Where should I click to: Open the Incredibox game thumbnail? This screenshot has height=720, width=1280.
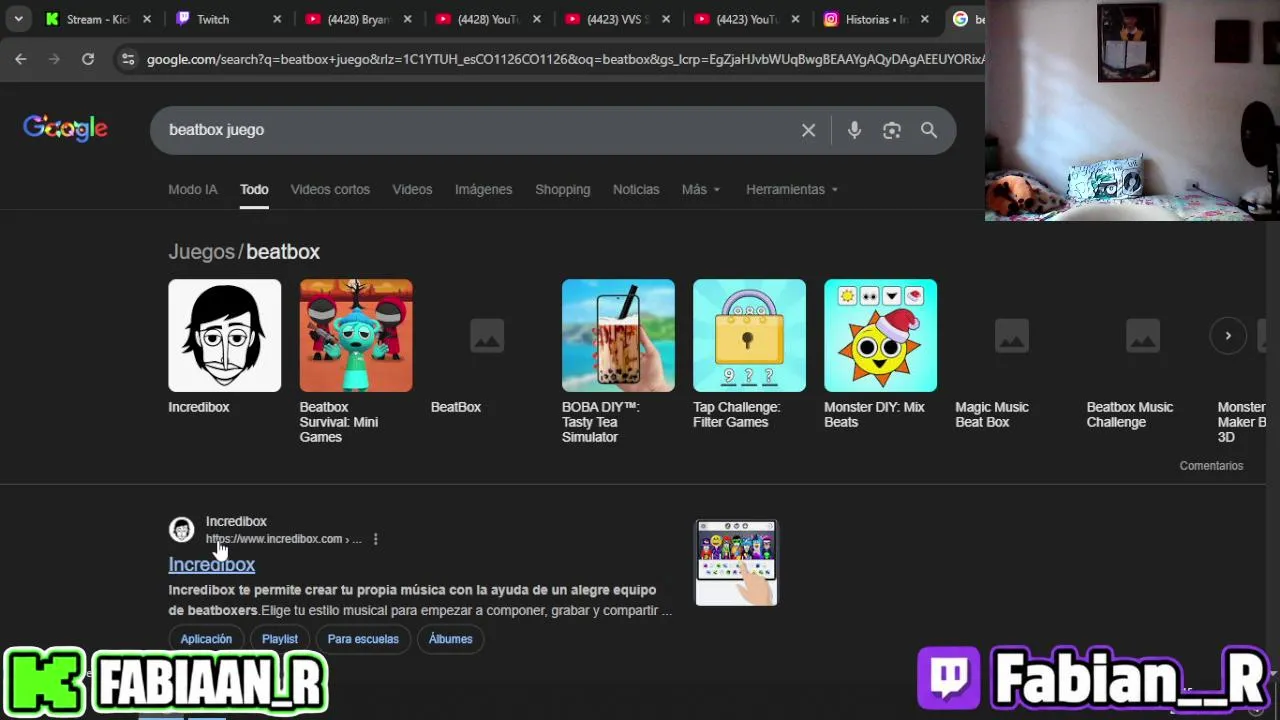tap(224, 335)
